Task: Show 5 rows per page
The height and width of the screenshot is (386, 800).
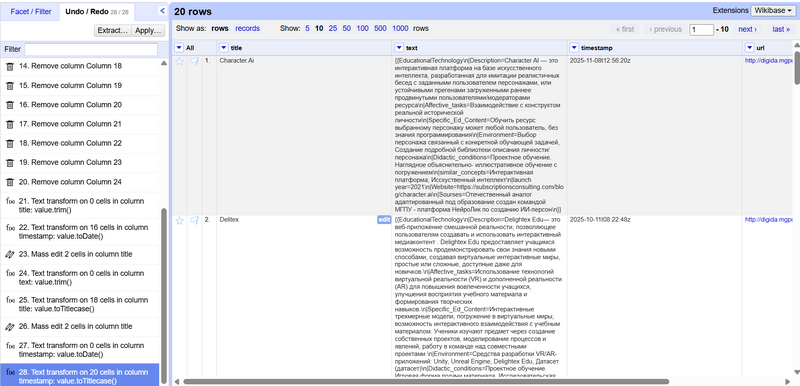Action: click(308, 29)
